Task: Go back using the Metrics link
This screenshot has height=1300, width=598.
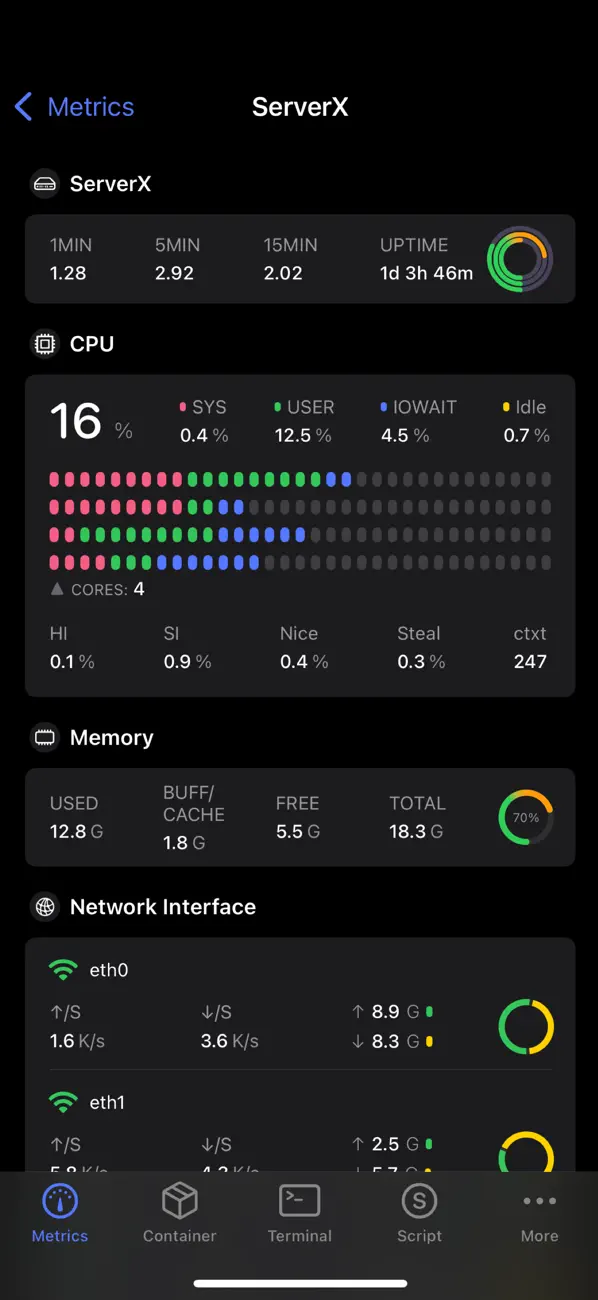Action: pos(90,107)
